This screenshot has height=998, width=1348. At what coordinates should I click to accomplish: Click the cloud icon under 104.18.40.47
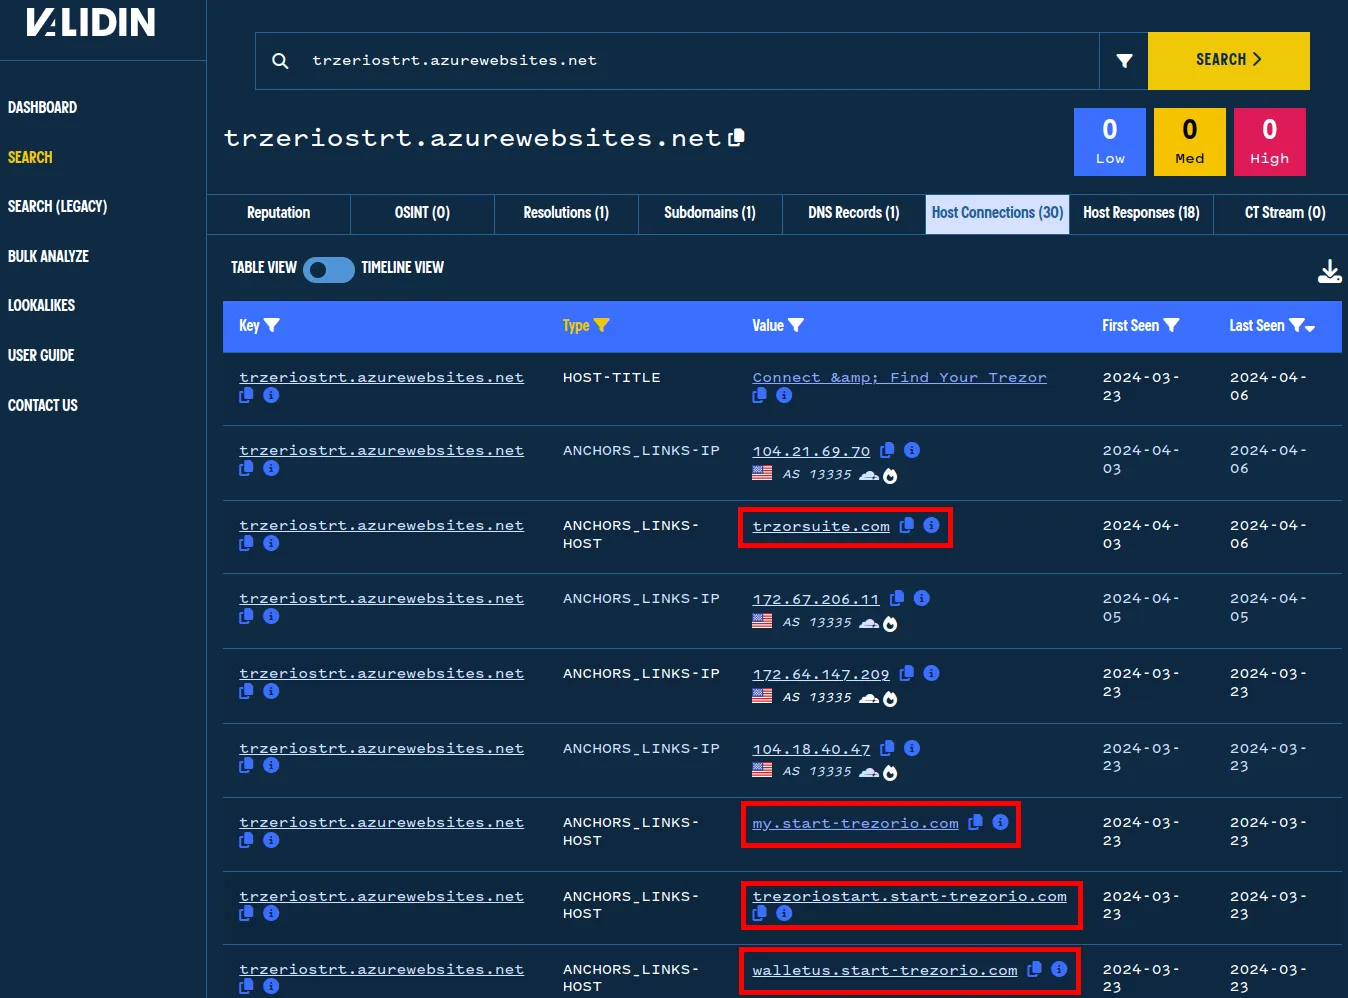(x=869, y=772)
